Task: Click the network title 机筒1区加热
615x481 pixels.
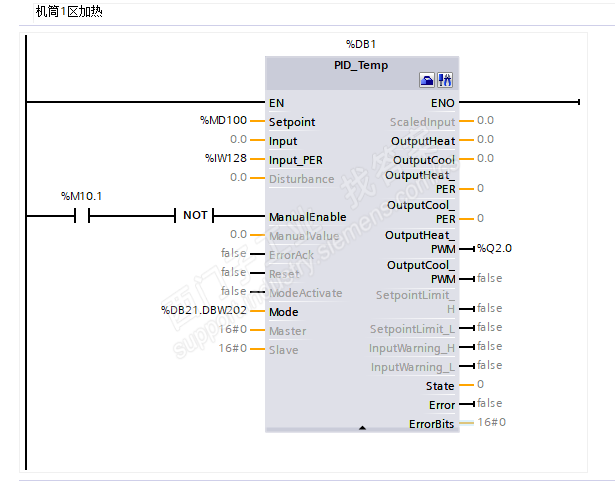Action: [x=69, y=12]
